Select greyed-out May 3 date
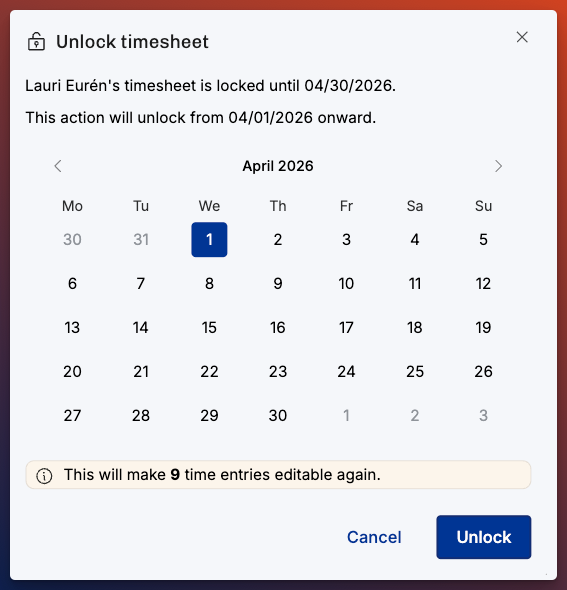Viewport: 567px width, 590px height. pos(483,416)
